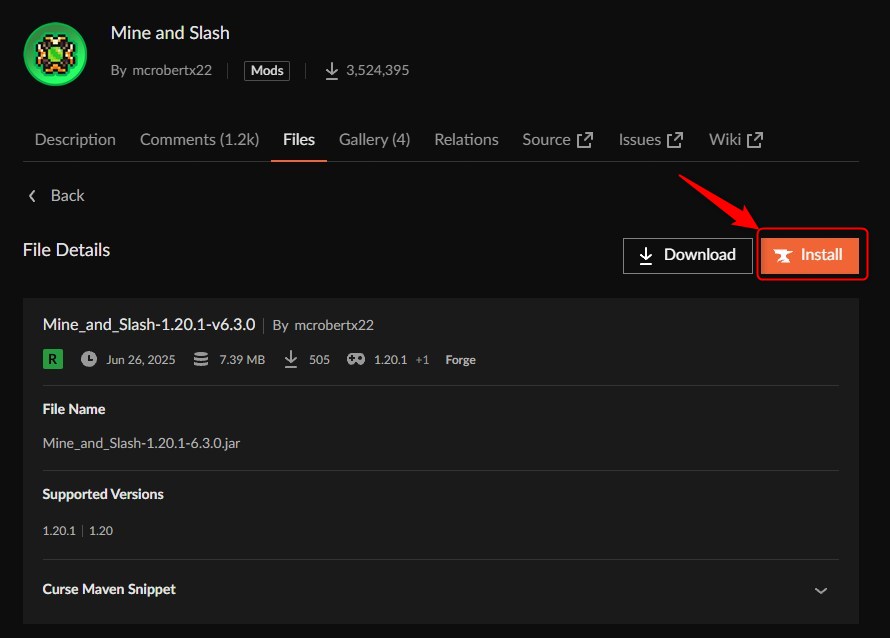Viewport: 890px width, 638px height.
Task: Go Back to the files list
Action: click(56, 196)
